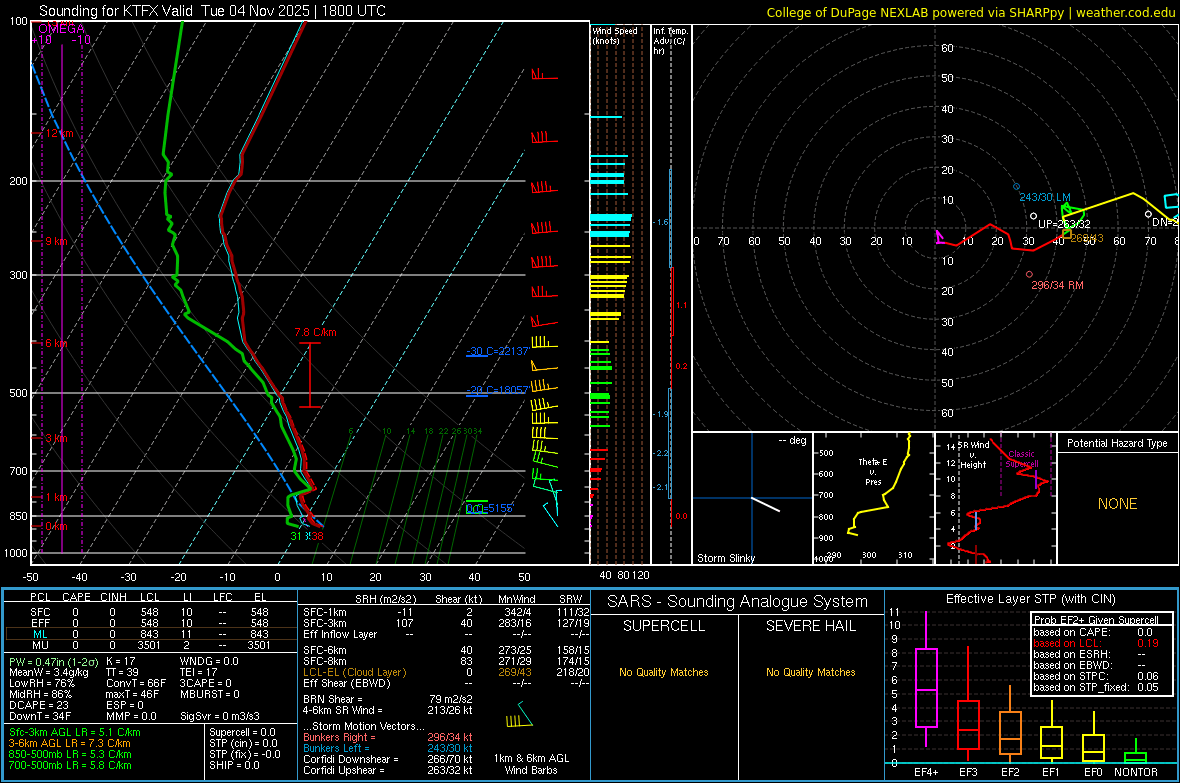This screenshot has width=1180, height=783.
Task: Click the 'WNDG = 0.0' value
Action: [x=209, y=662]
